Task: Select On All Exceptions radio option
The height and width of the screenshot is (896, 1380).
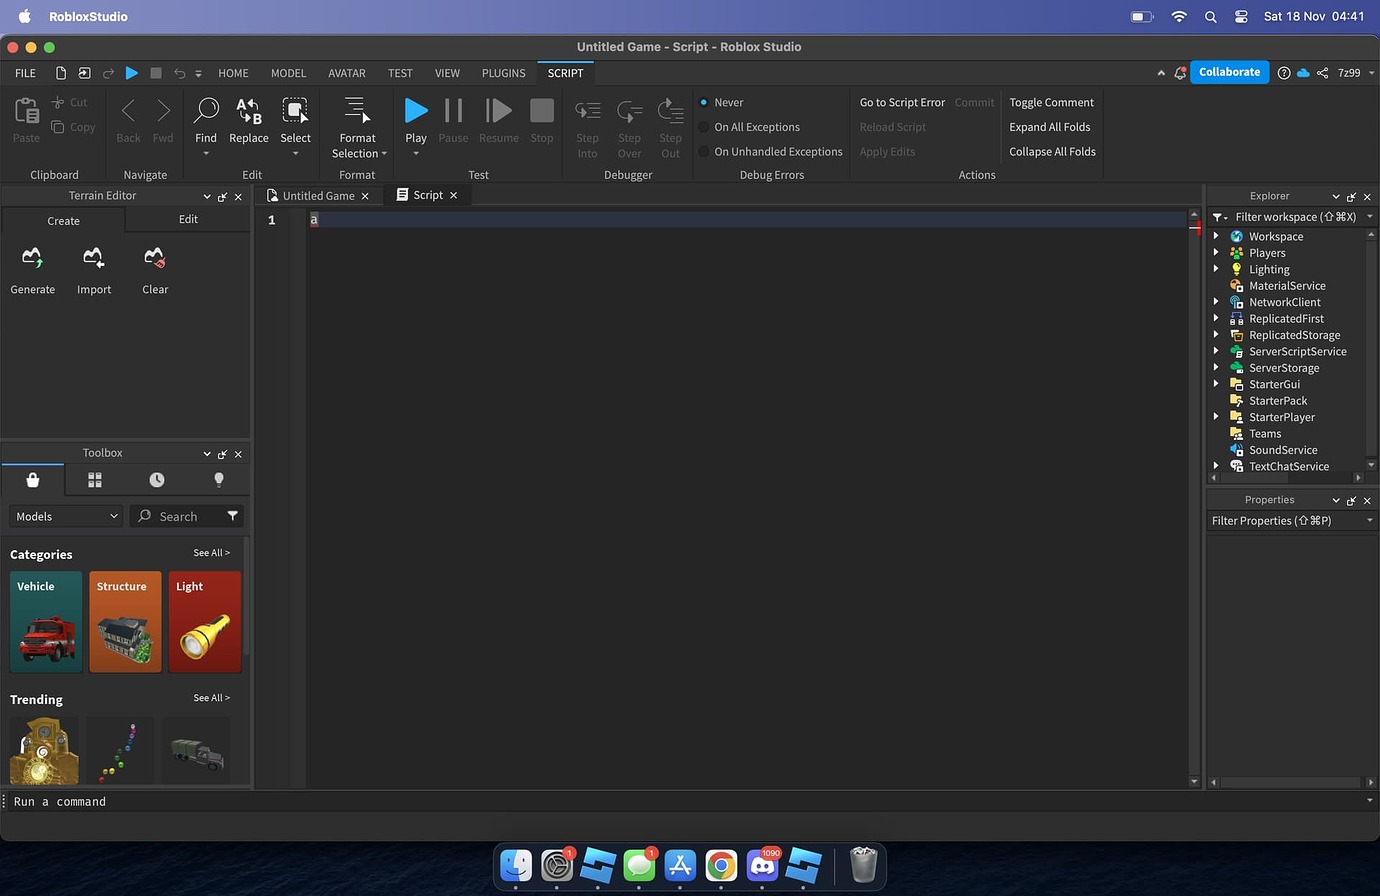Action: 704,127
